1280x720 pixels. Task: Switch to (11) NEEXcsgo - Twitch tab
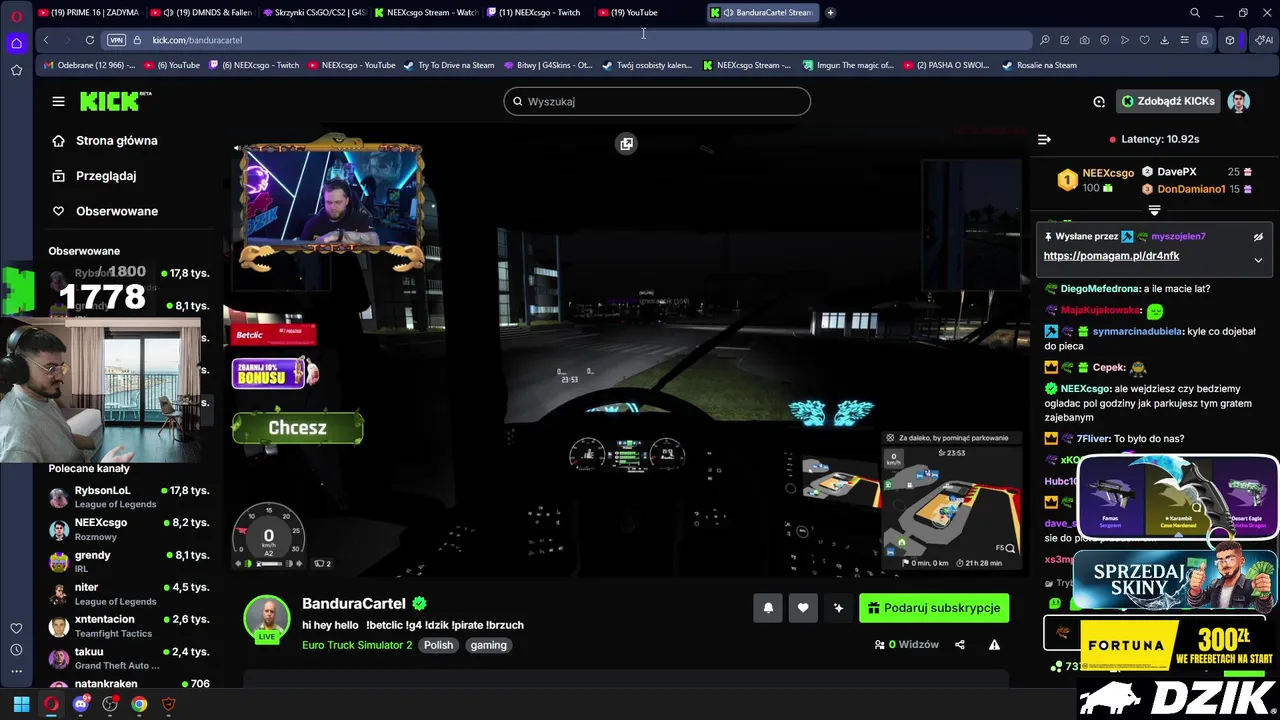pos(537,13)
